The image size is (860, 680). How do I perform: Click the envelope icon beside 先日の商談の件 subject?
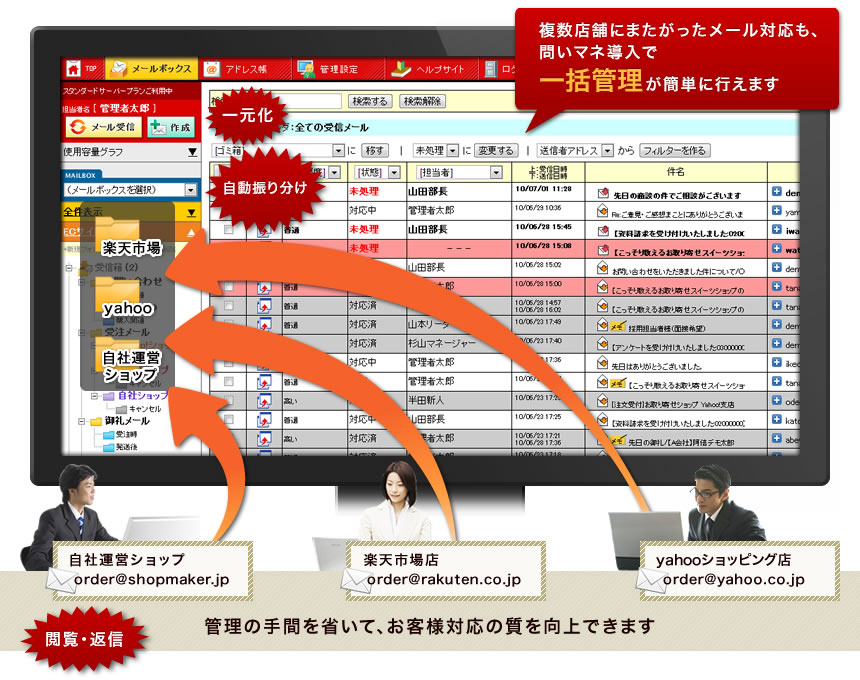[602, 190]
